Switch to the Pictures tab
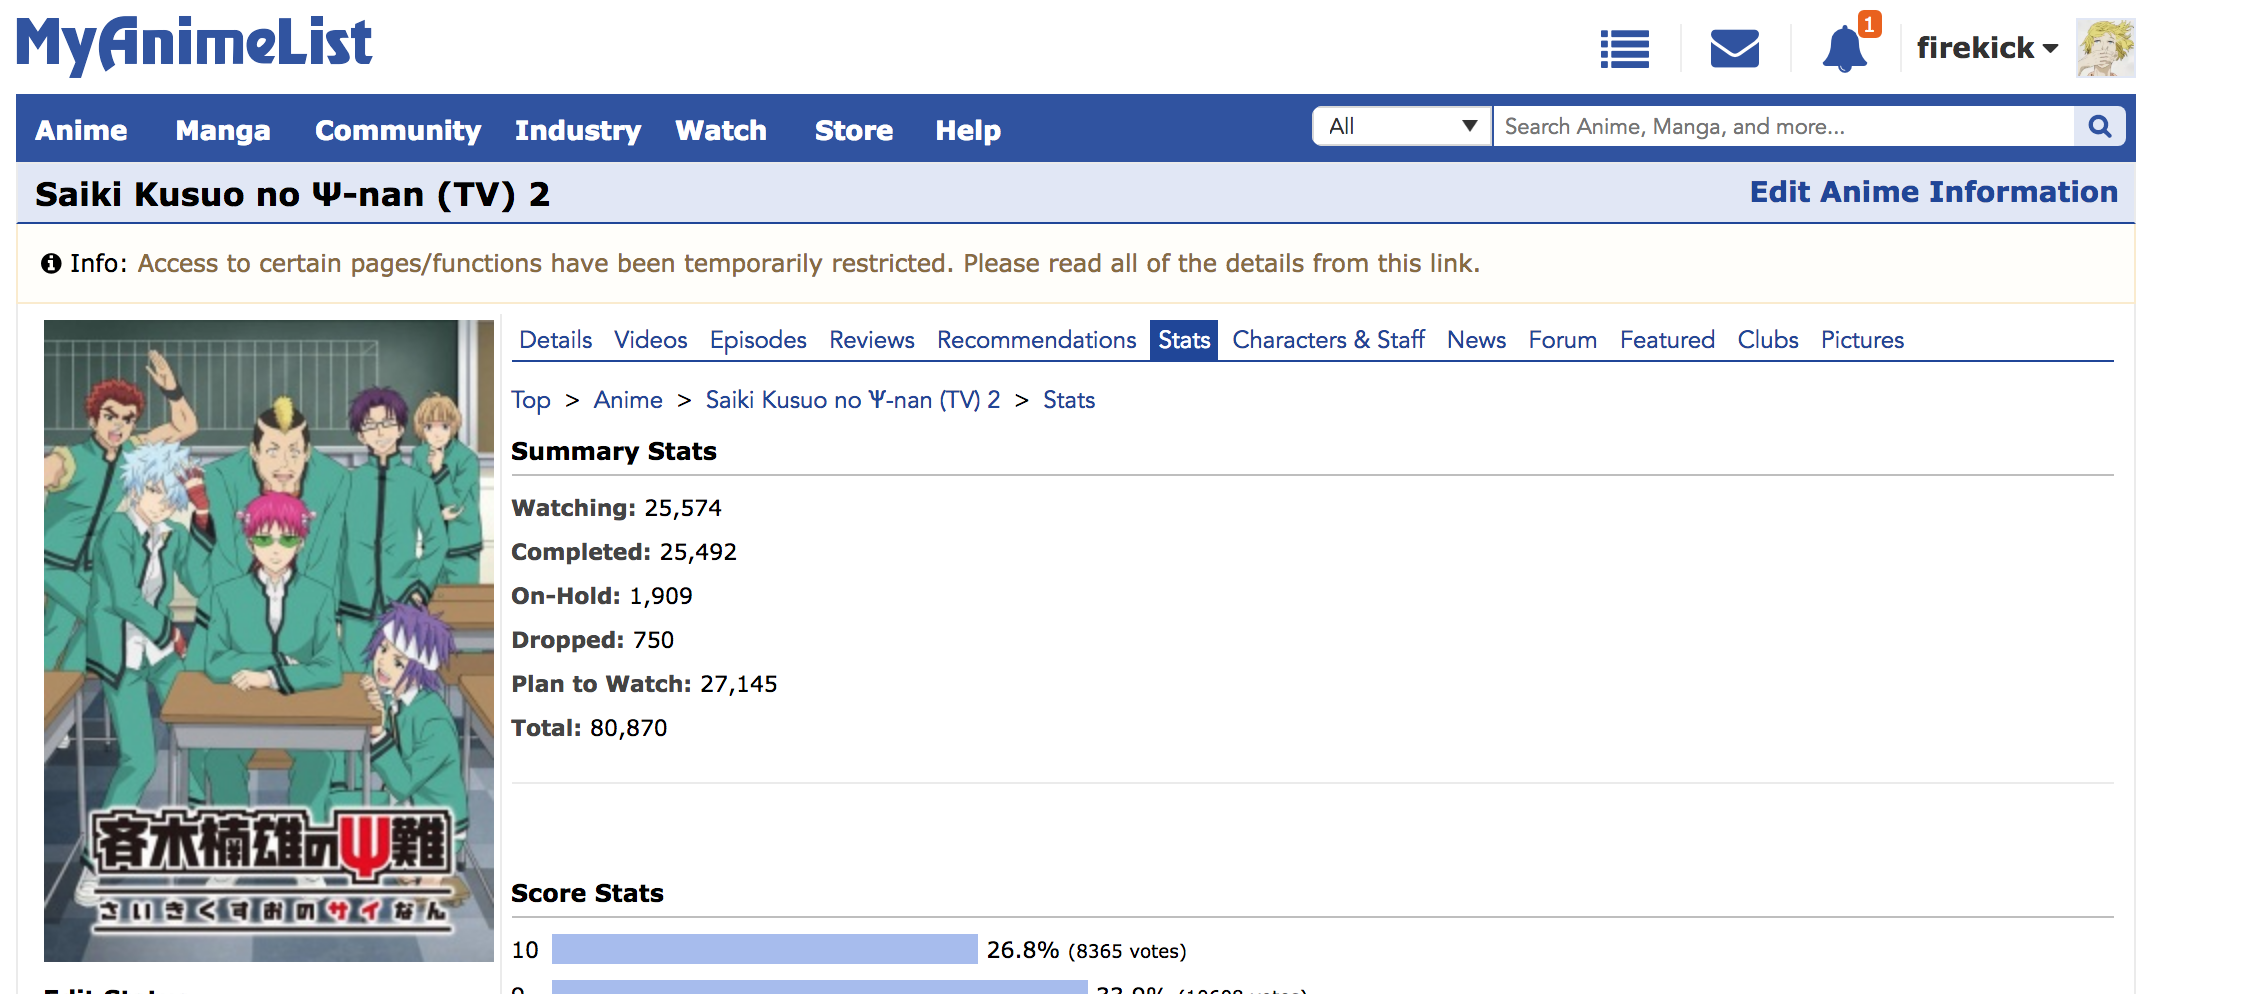Viewport: 2262px width, 994px height. 1862,340
